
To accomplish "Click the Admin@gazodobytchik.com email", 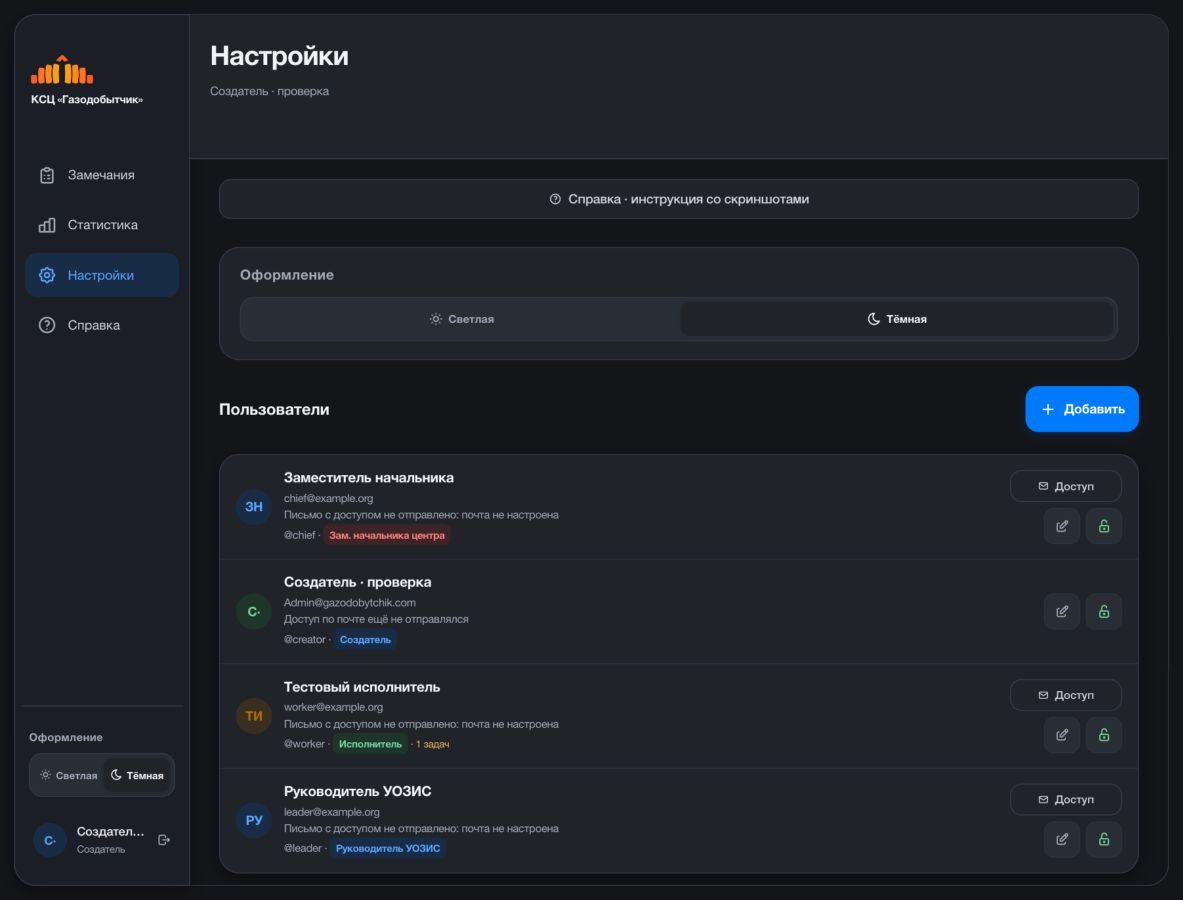I will [x=349, y=603].
